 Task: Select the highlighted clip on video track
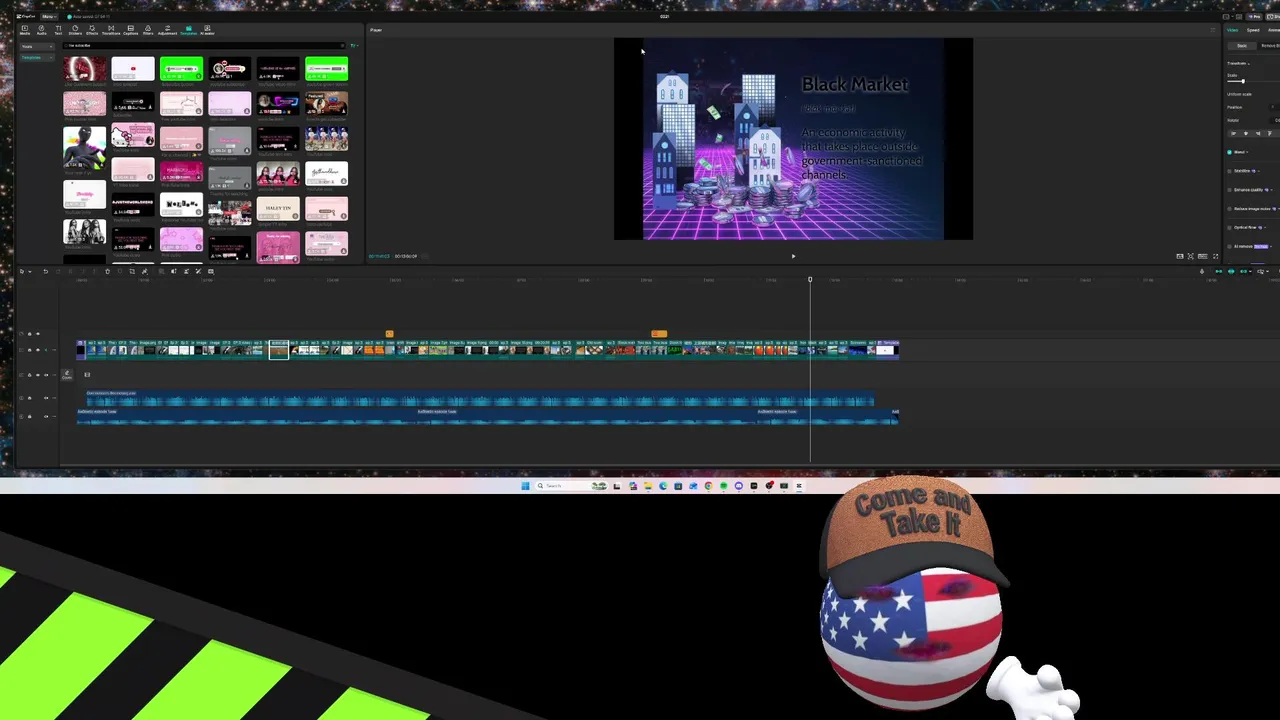pyautogui.click(x=279, y=350)
